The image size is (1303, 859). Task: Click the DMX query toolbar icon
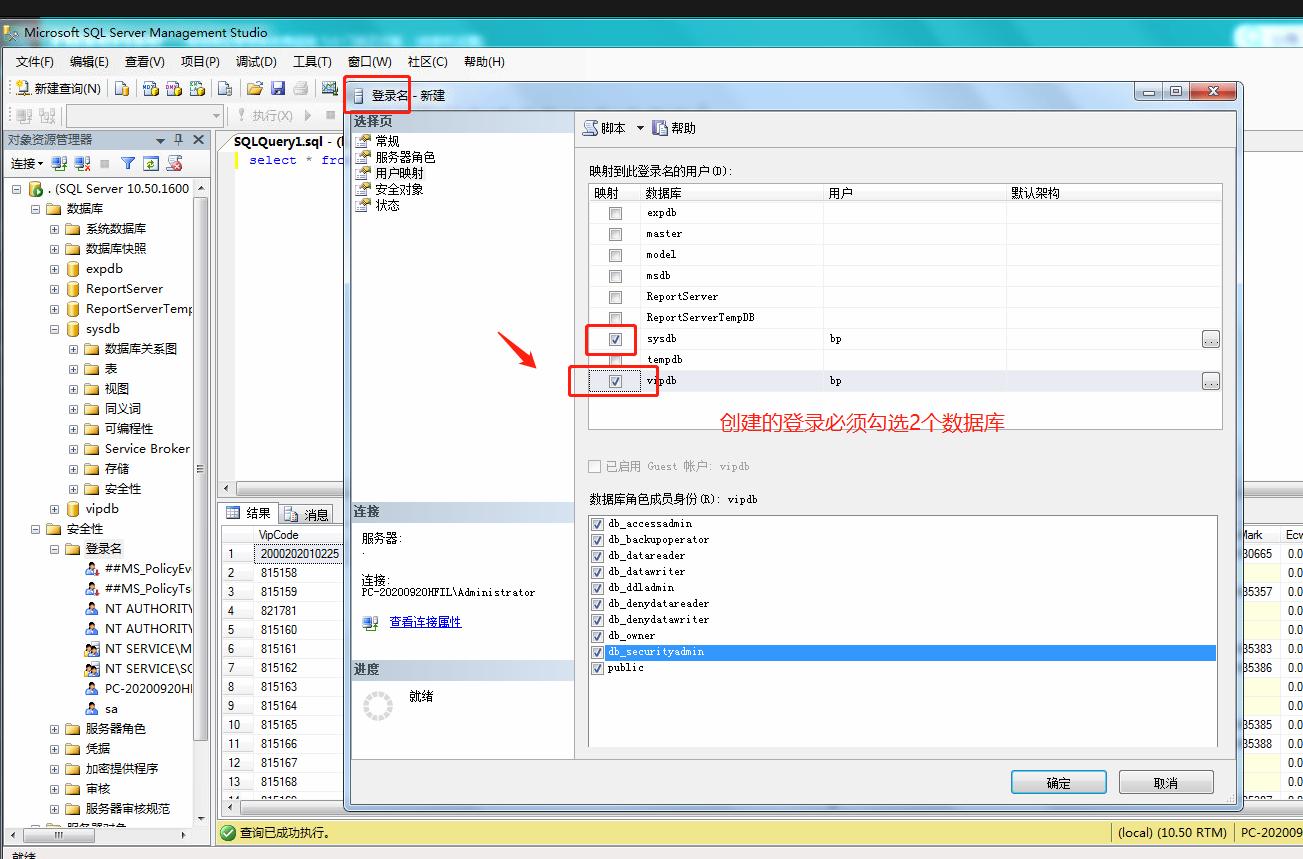coord(174,88)
